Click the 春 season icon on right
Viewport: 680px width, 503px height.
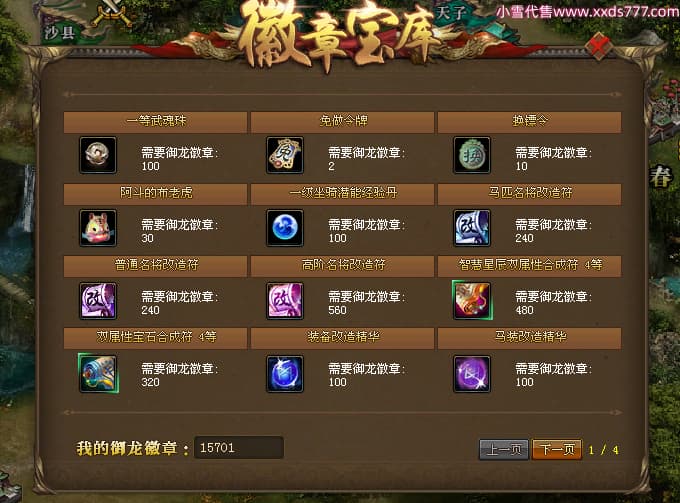(x=660, y=176)
